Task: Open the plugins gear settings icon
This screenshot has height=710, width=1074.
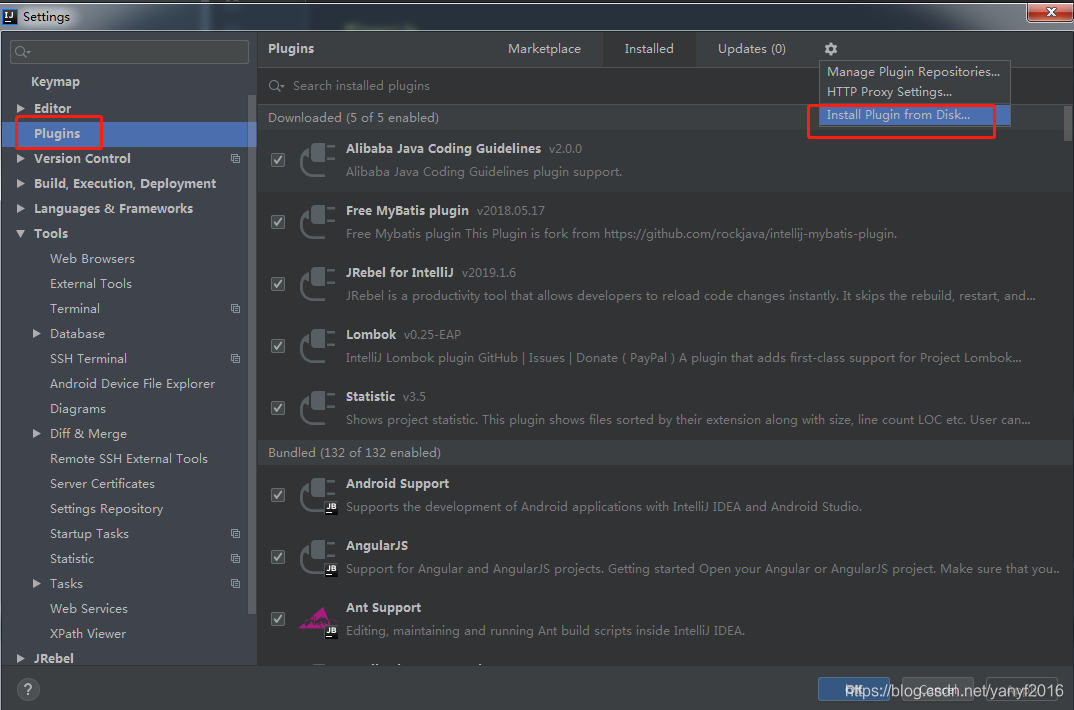Action: (x=831, y=49)
